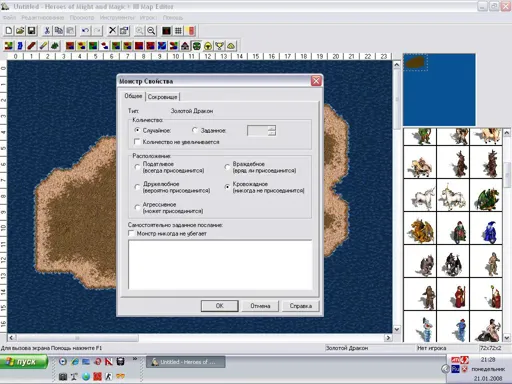Viewport: 512px width, 384px height.
Task: Confirm the dialog with OK
Action: (x=220, y=306)
